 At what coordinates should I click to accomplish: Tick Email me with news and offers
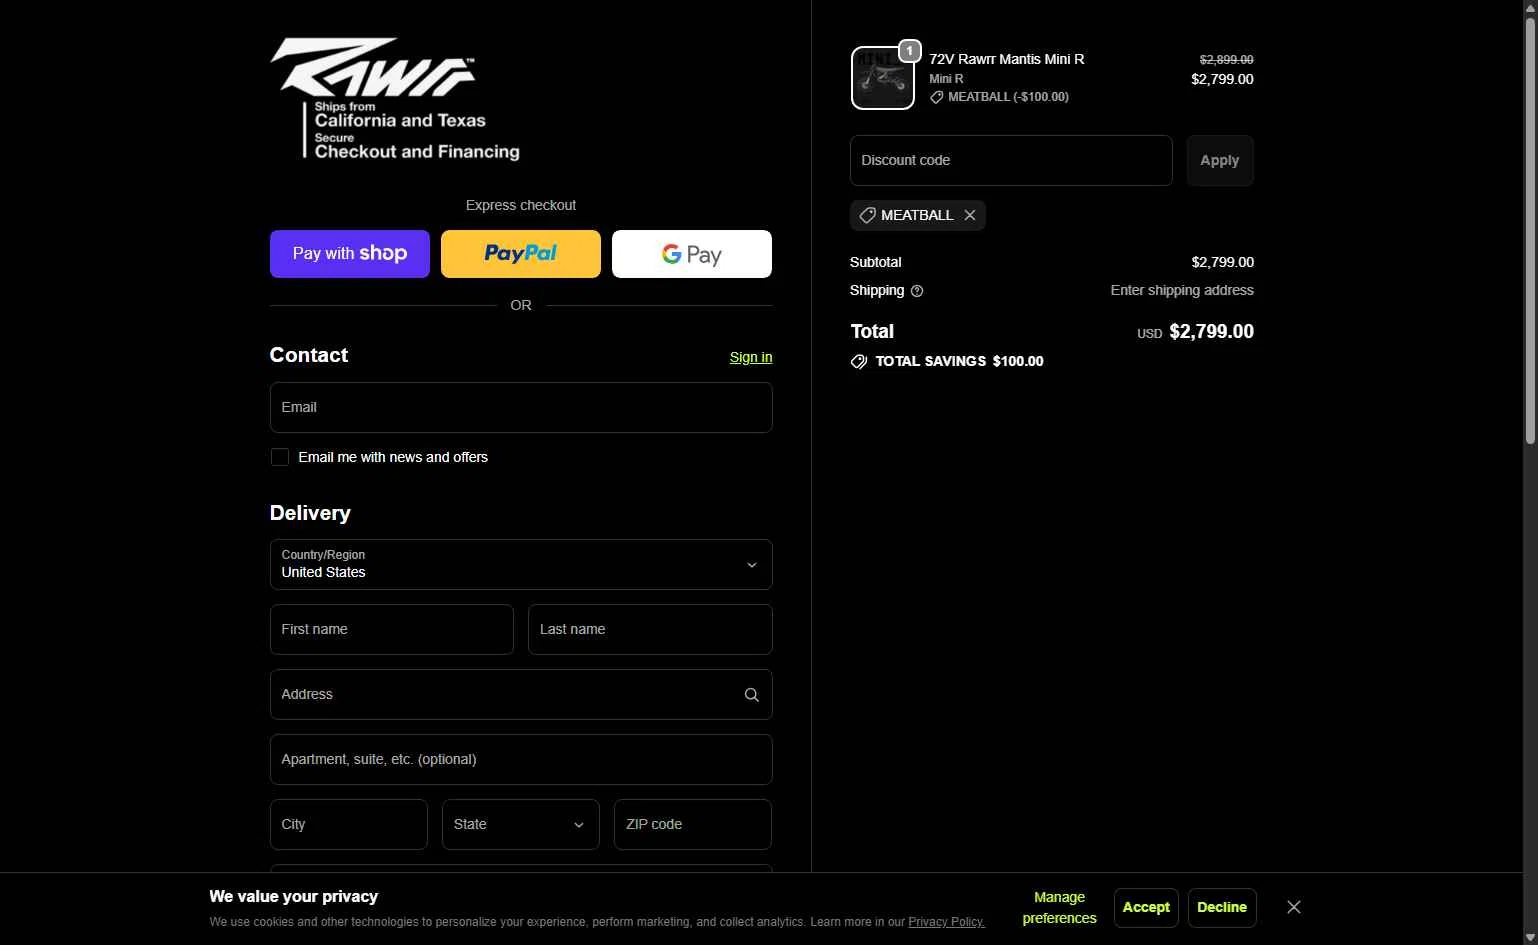click(x=280, y=457)
